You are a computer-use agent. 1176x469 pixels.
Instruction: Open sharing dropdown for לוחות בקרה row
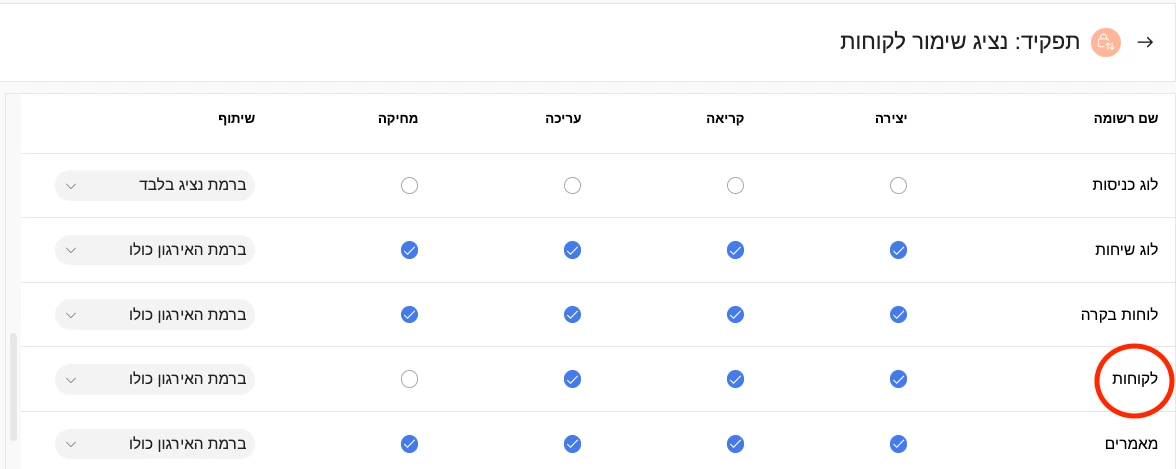coord(155,314)
